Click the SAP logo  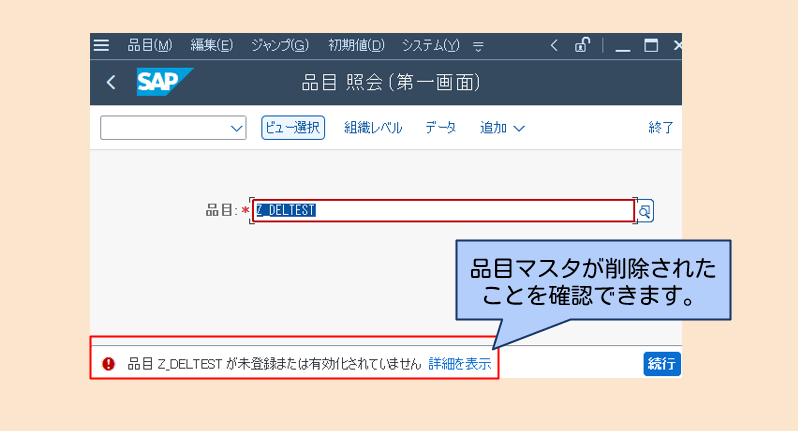tap(164, 81)
